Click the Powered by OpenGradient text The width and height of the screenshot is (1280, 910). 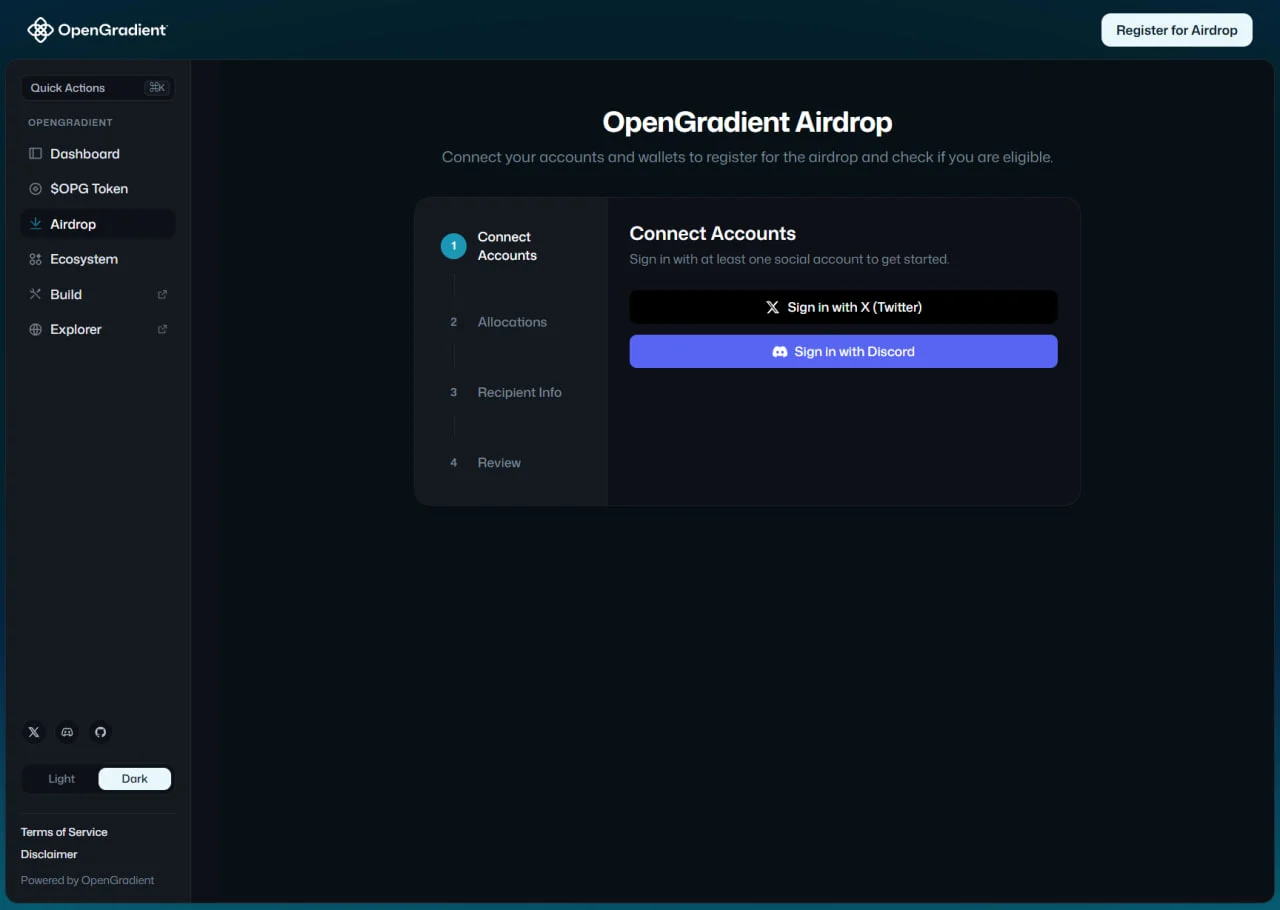click(88, 880)
